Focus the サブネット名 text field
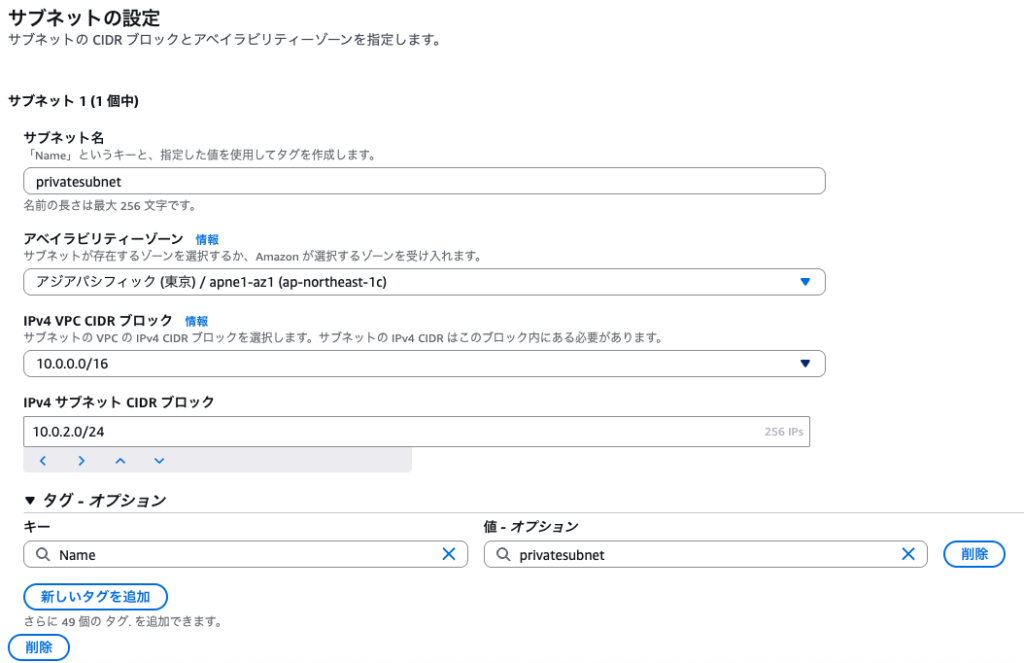This screenshot has width=1024, height=663. tap(424, 181)
